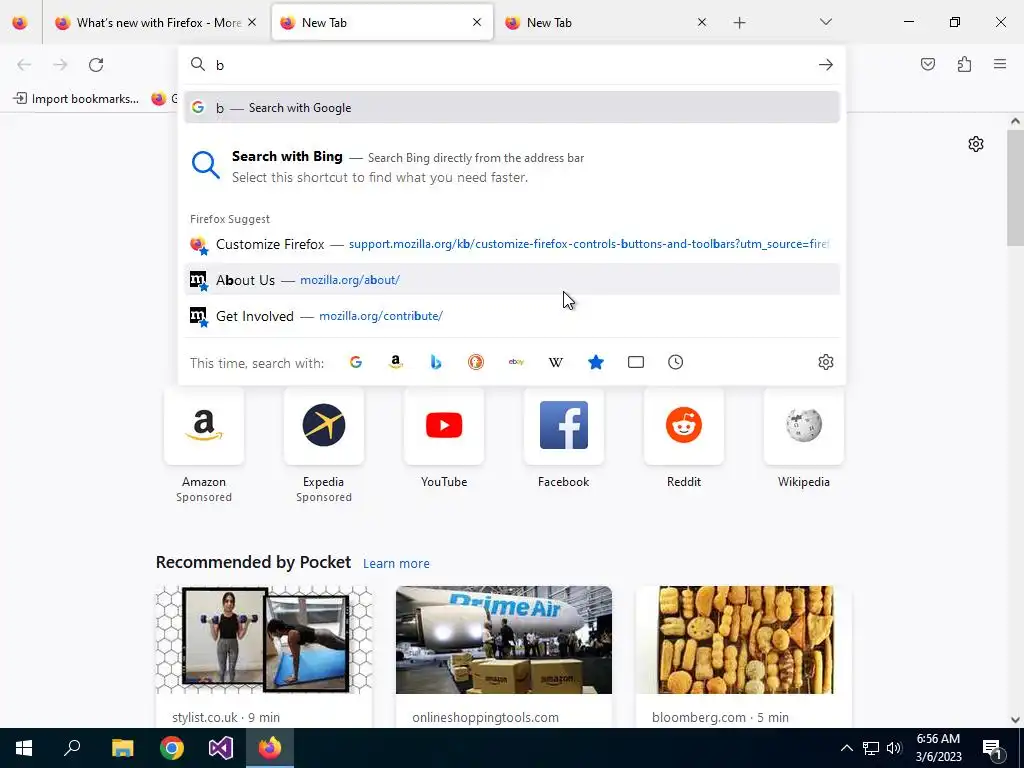Open the network status tray icon
Image resolution: width=1024 pixels, height=768 pixels.
coord(871,748)
